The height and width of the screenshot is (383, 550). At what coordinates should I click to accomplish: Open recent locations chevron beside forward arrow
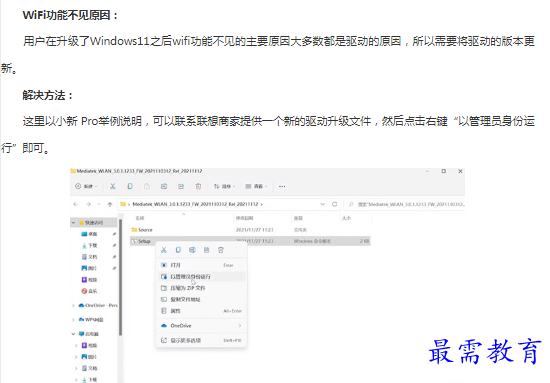click(x=99, y=204)
